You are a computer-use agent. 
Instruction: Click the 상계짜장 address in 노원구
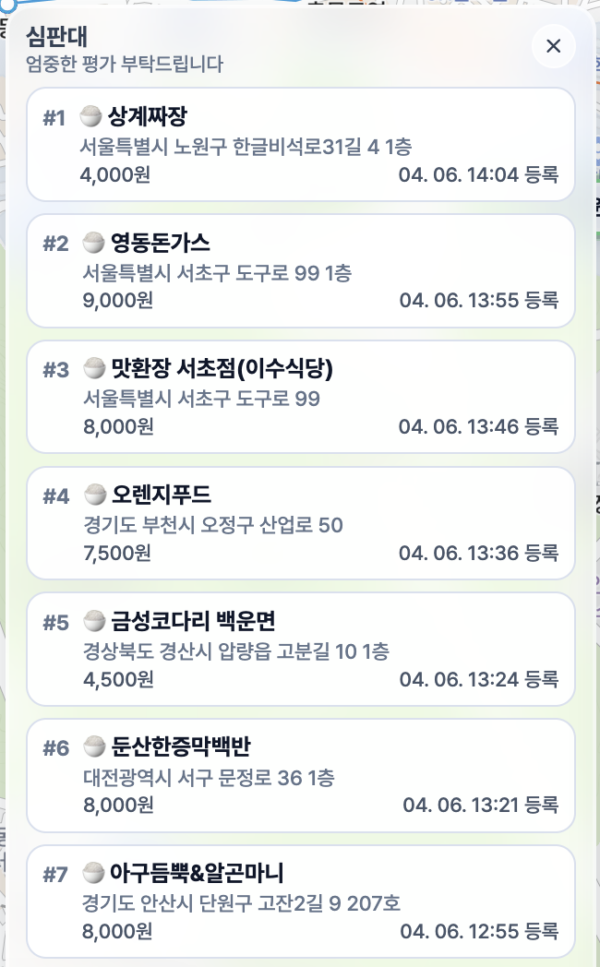[x=246, y=147]
